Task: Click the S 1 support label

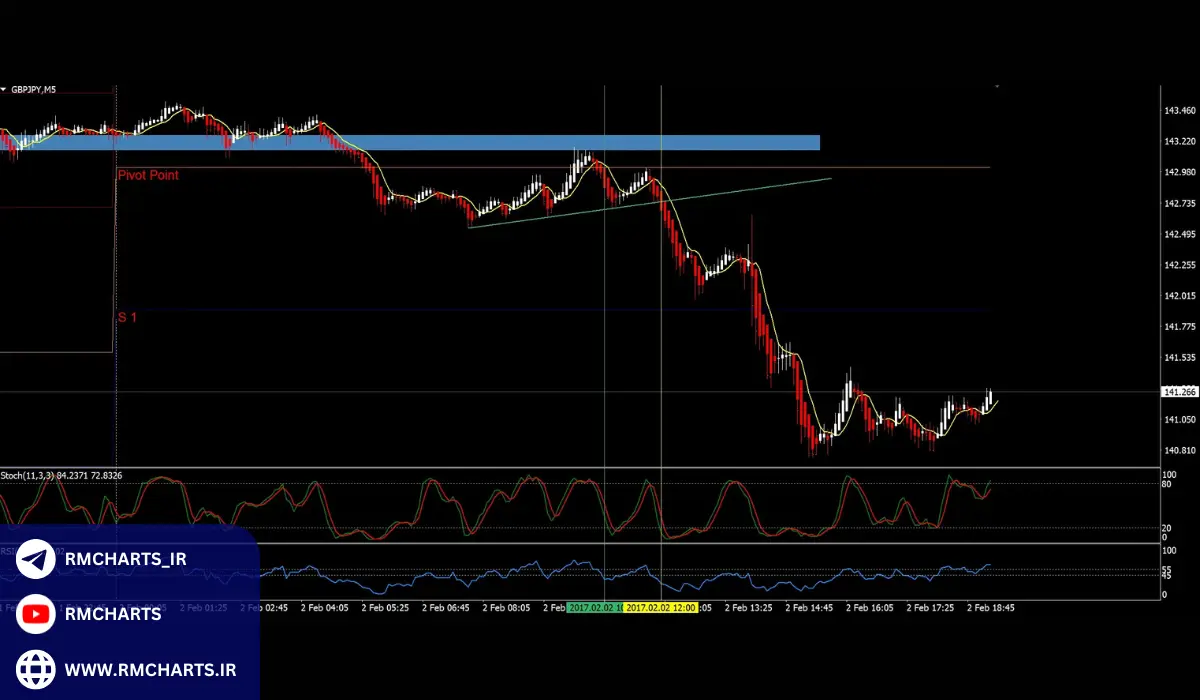Action: coord(127,317)
